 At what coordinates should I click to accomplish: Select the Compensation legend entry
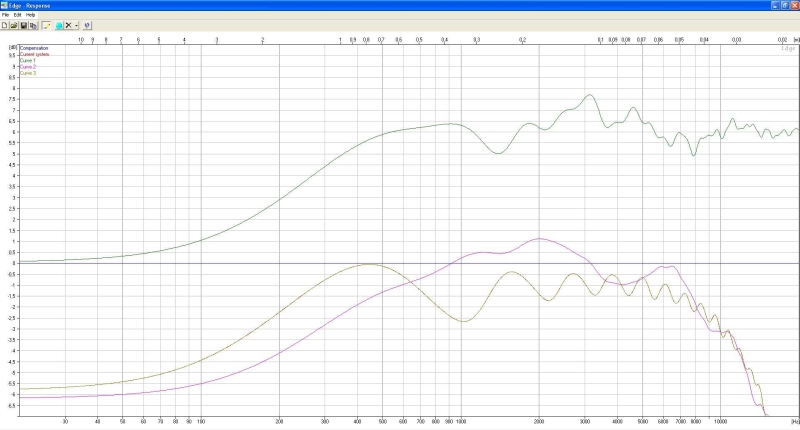coord(32,48)
